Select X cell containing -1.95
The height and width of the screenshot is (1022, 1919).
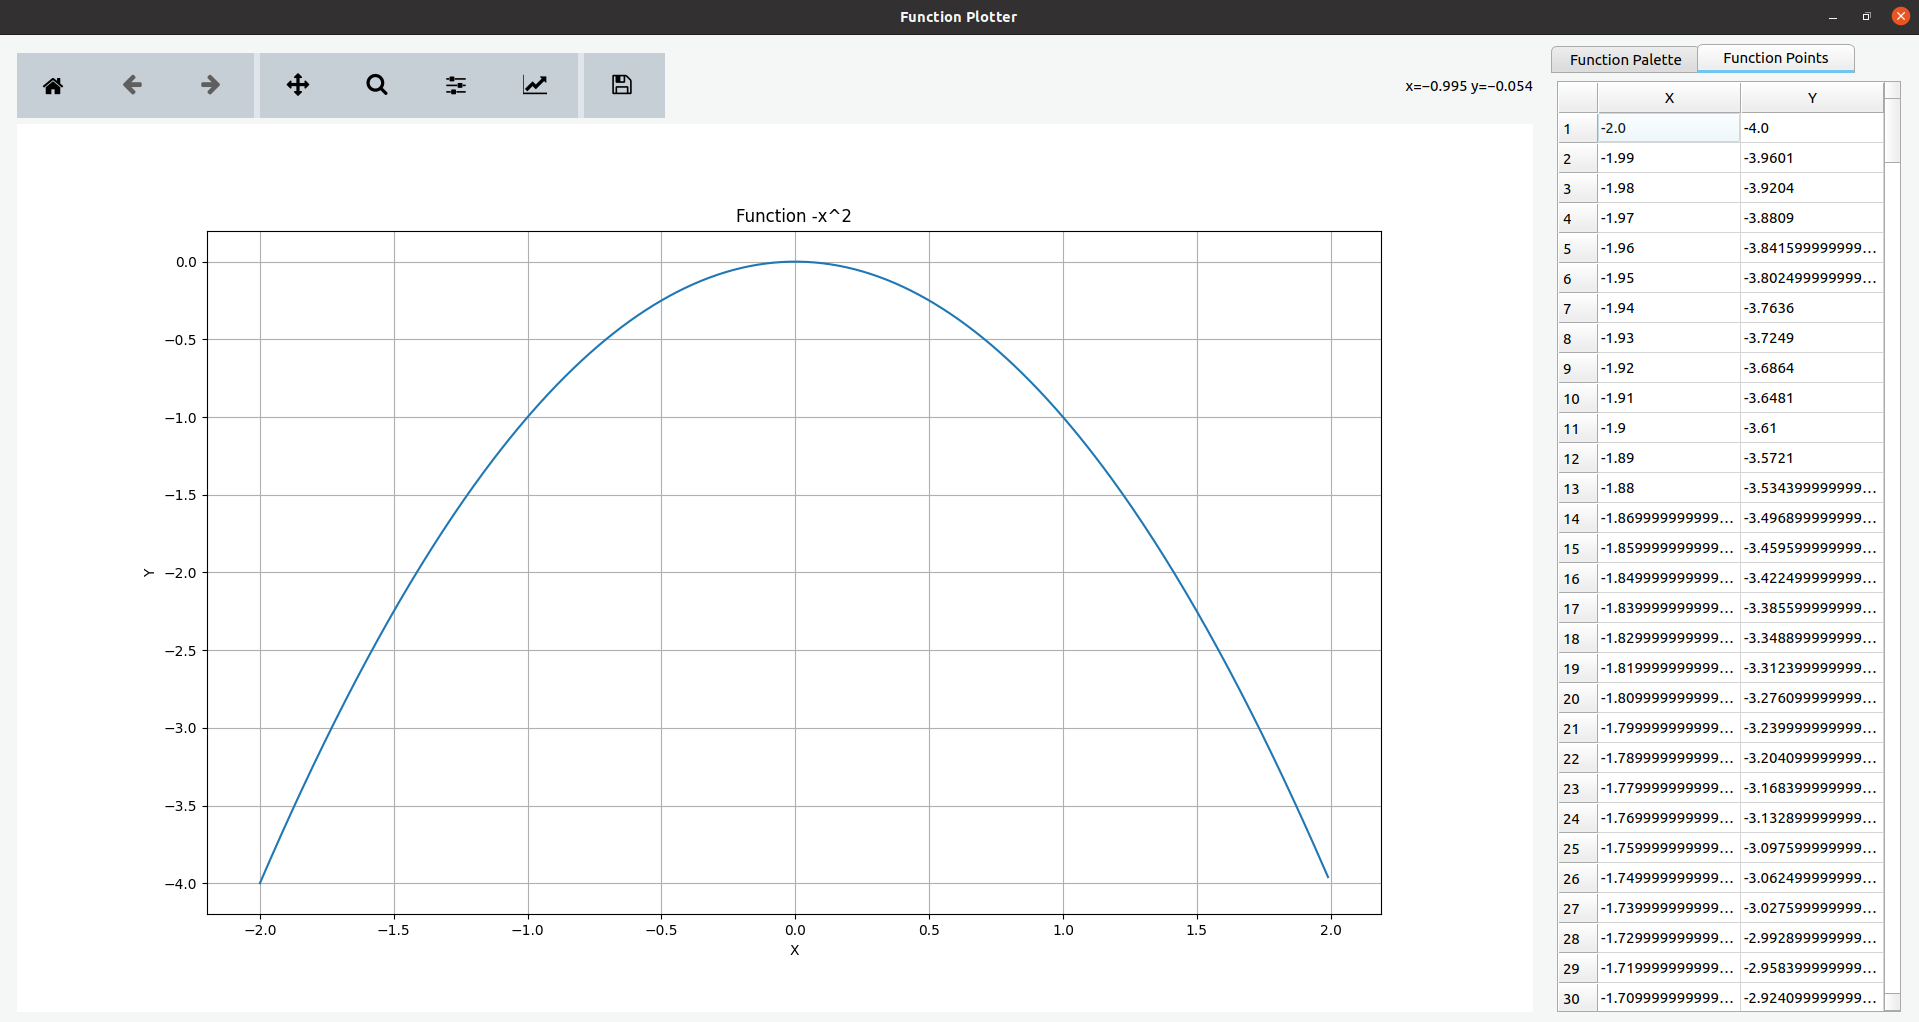pyautogui.click(x=1669, y=278)
